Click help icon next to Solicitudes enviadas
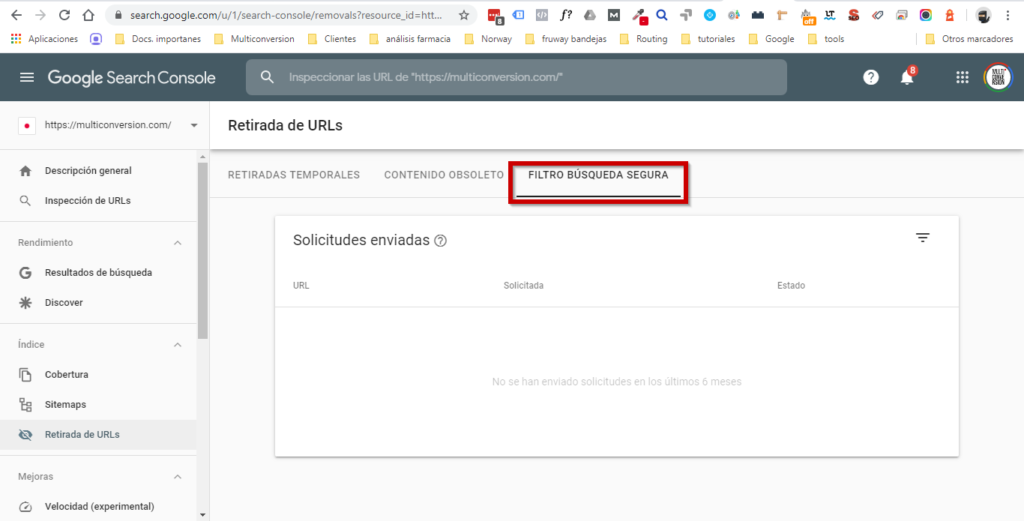The width and height of the screenshot is (1024, 521). coord(441,241)
